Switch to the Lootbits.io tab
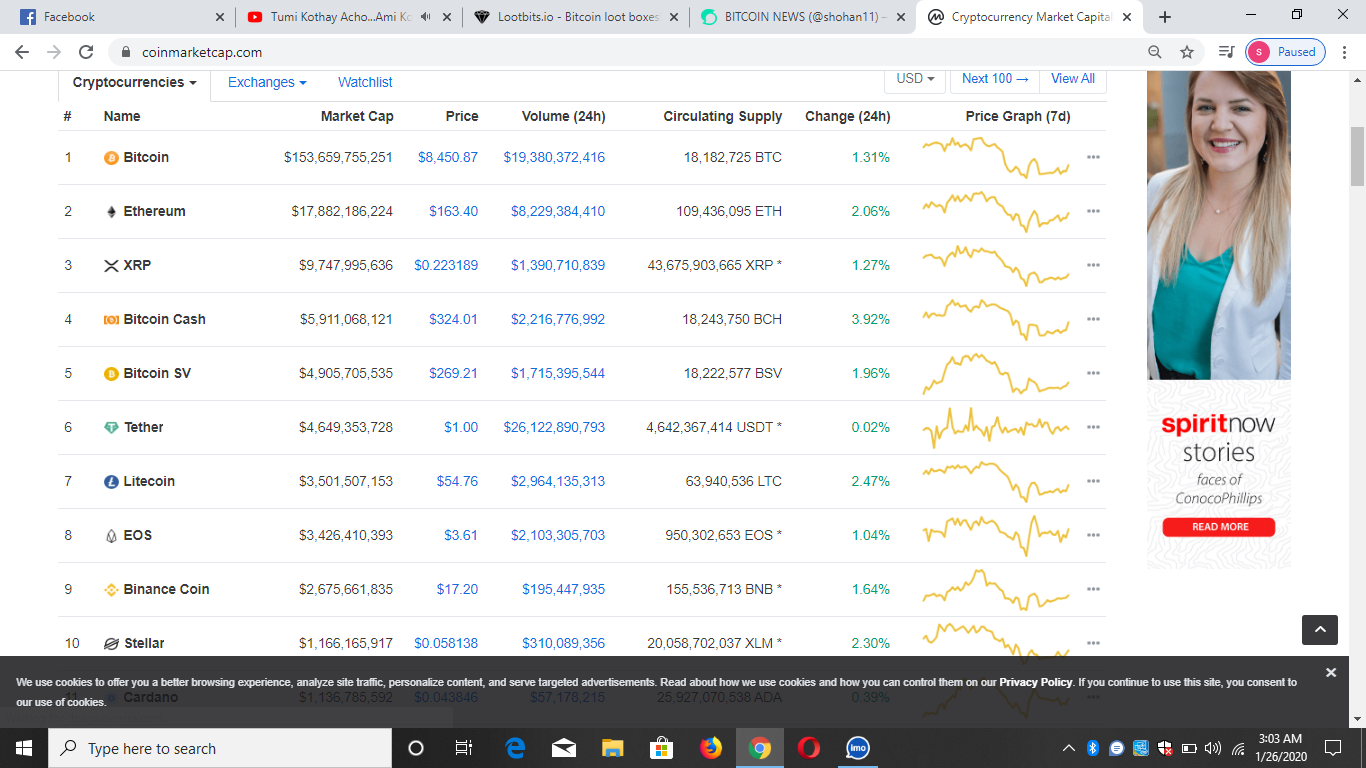 [575, 17]
